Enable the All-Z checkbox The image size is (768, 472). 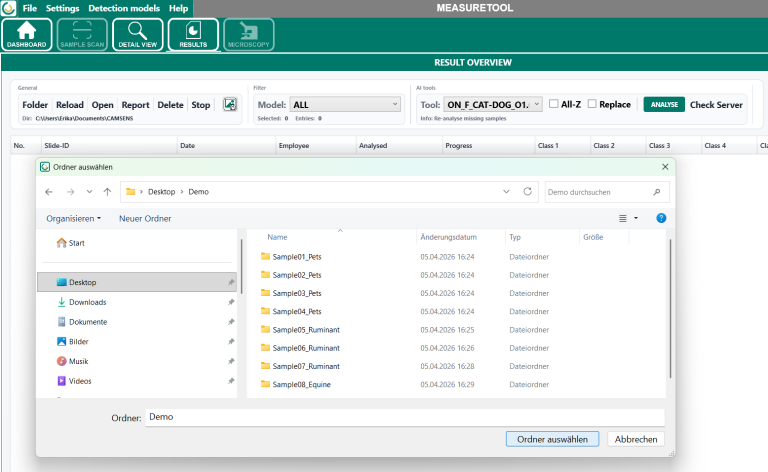pos(555,104)
